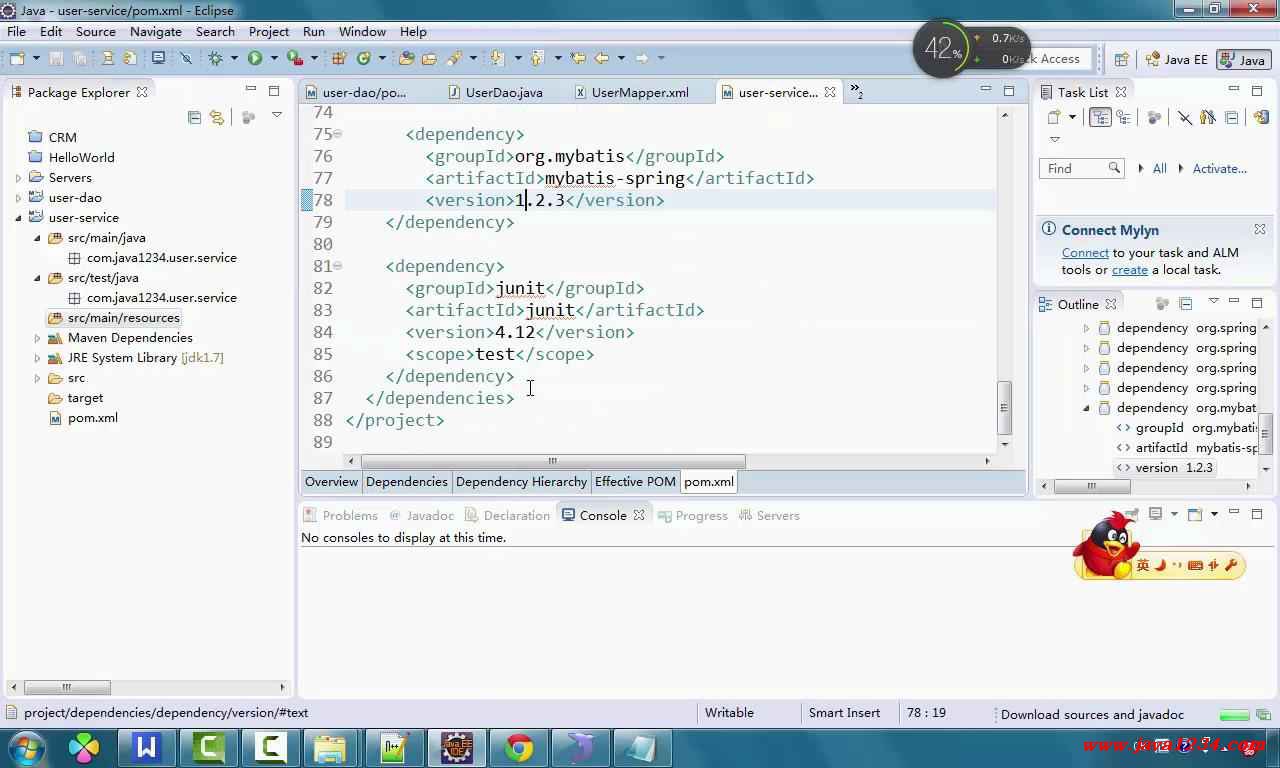Click the Skip All Breakpoints icon

[x=186, y=58]
